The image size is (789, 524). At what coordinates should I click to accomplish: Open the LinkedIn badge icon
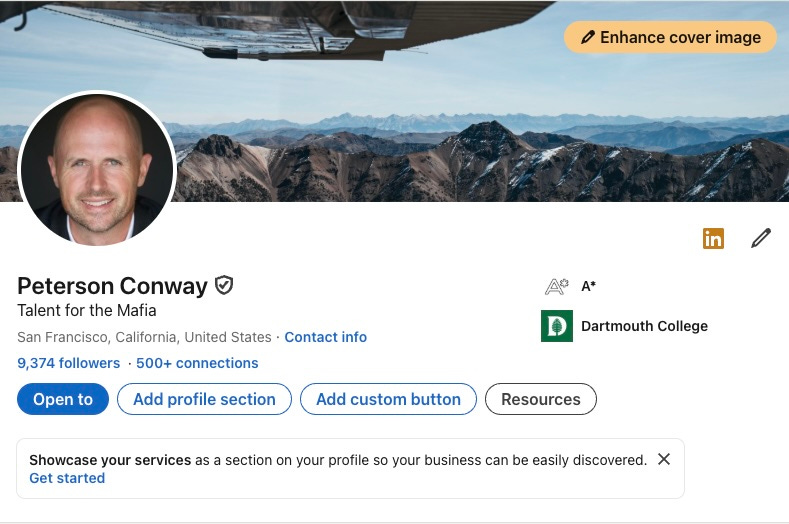click(713, 239)
